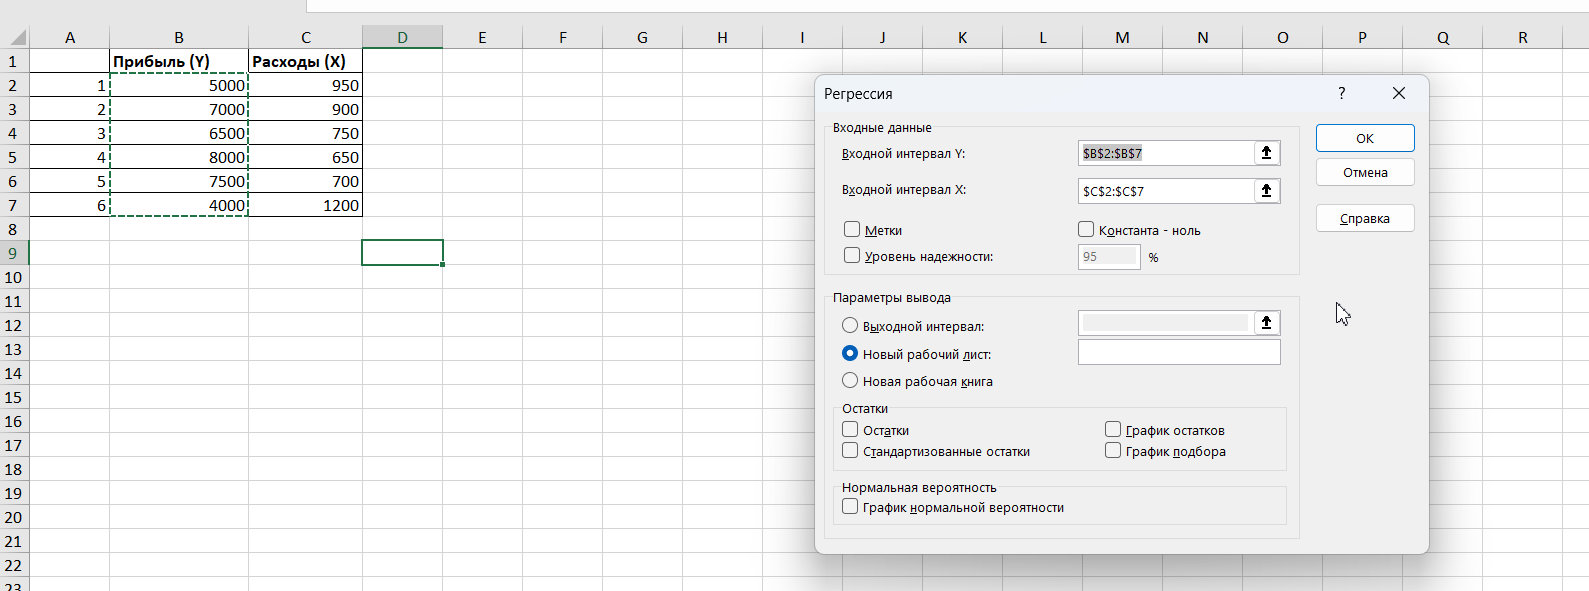Enable the Метки checkbox
Viewport: 1589px width, 591px height.
tap(852, 230)
